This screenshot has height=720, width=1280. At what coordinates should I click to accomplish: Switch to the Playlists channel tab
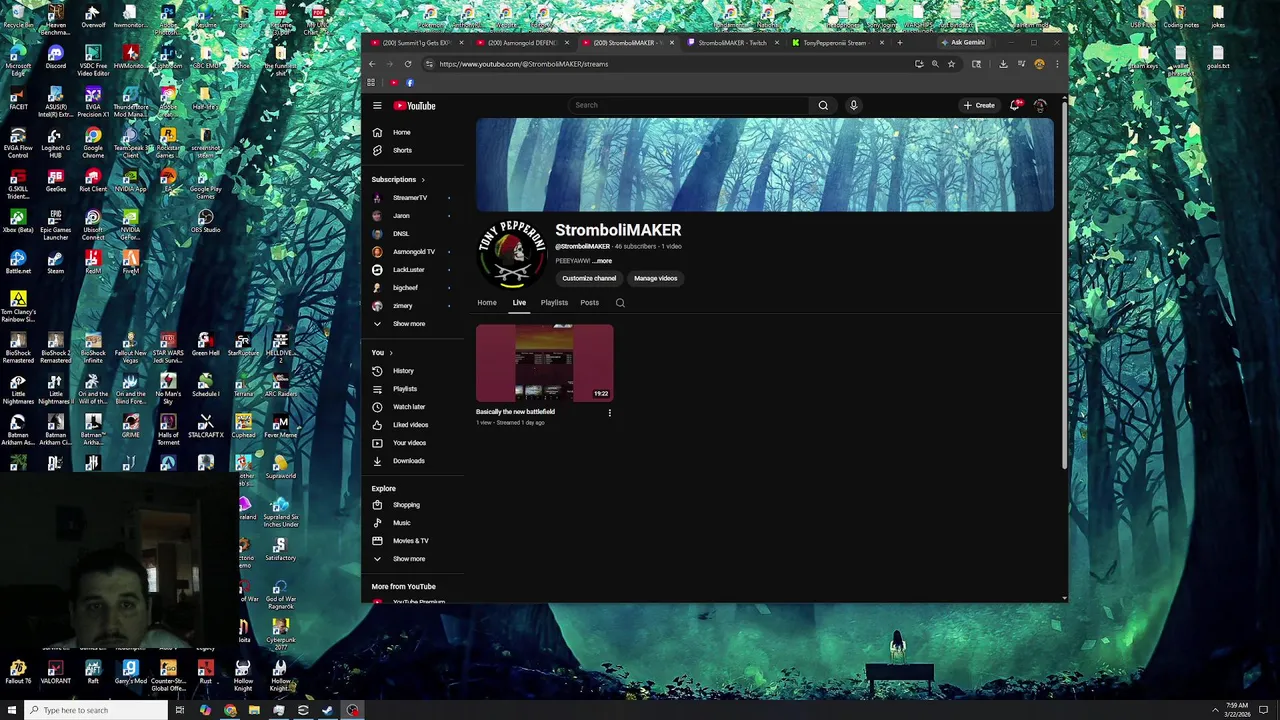(x=554, y=303)
